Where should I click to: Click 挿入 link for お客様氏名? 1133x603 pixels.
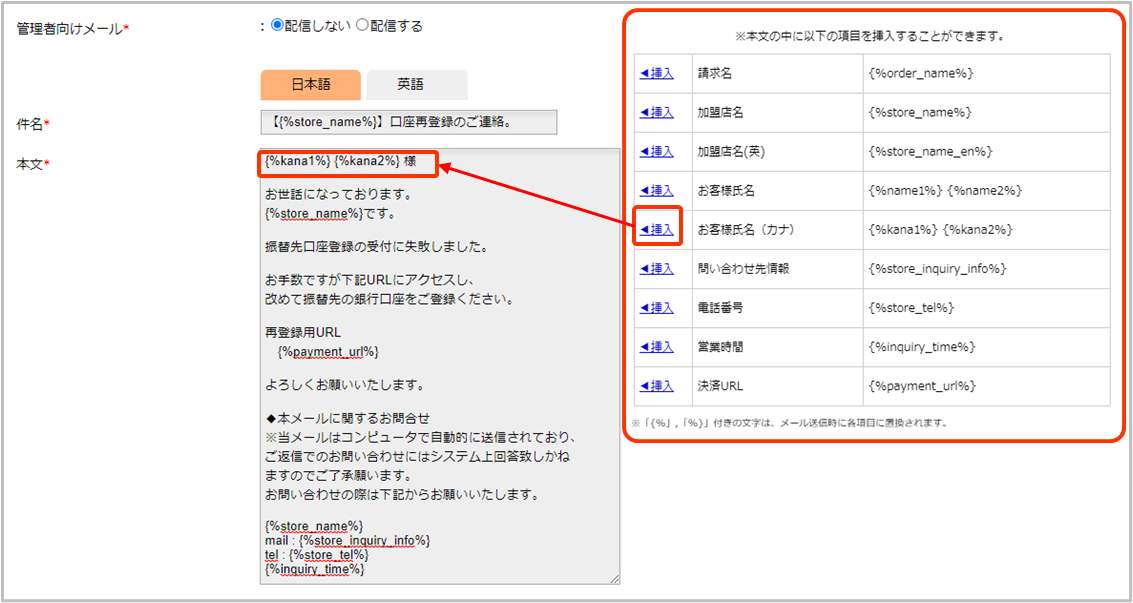[656, 191]
